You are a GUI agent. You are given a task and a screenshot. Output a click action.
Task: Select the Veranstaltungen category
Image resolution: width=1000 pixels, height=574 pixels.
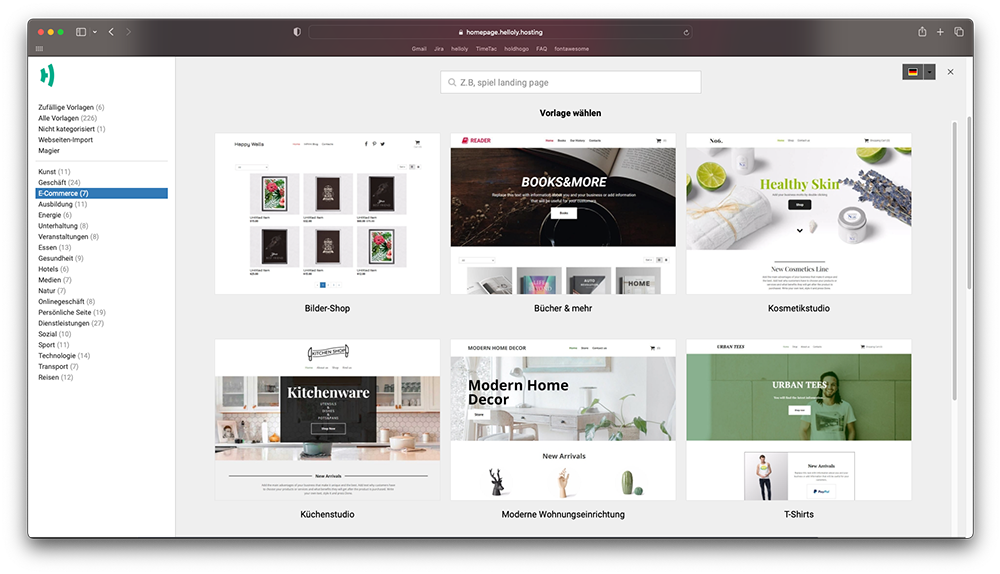coord(68,237)
